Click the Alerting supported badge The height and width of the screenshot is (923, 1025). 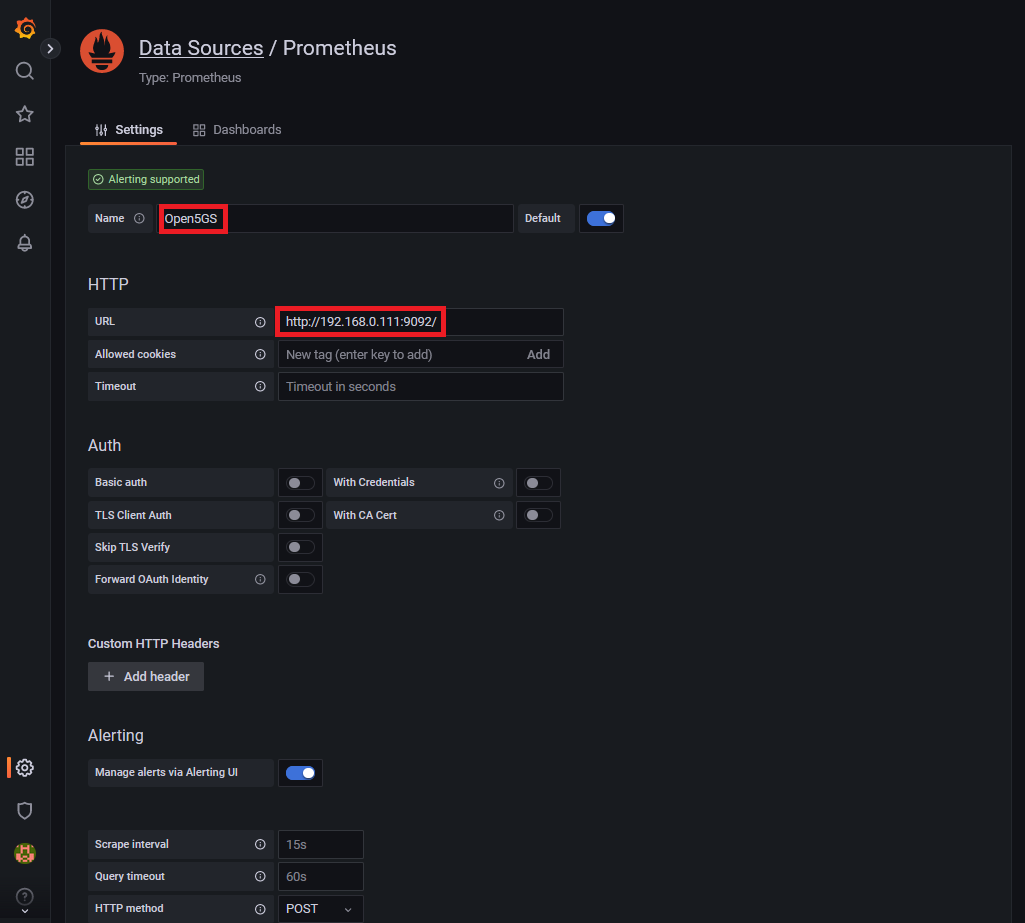pyautogui.click(x=146, y=179)
